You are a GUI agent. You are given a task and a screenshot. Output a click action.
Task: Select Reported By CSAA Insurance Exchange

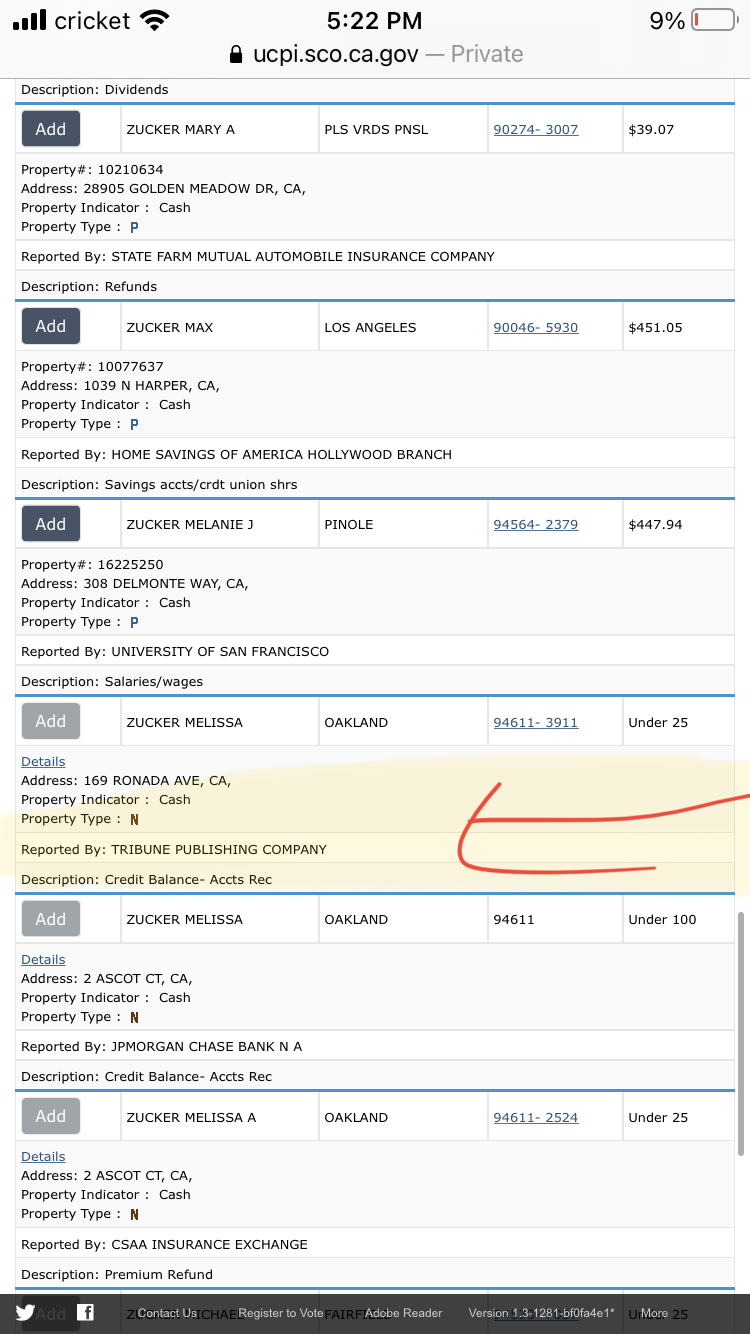click(164, 1244)
